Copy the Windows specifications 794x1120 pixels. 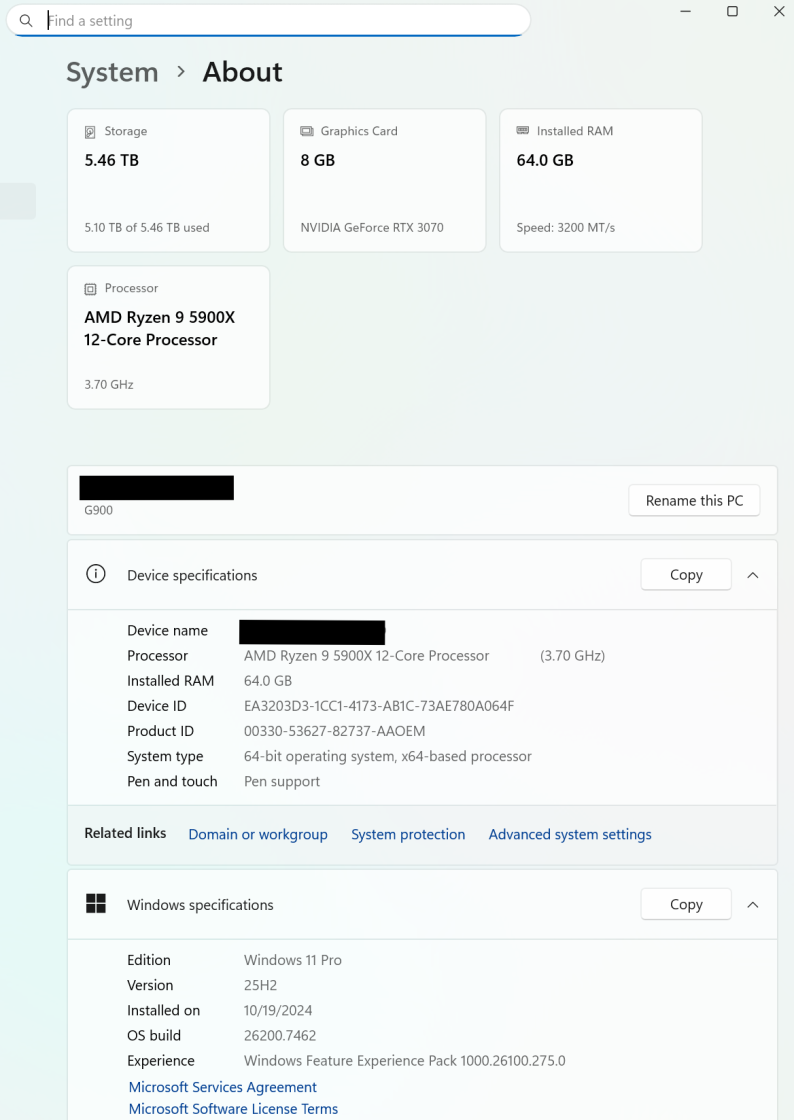point(686,905)
